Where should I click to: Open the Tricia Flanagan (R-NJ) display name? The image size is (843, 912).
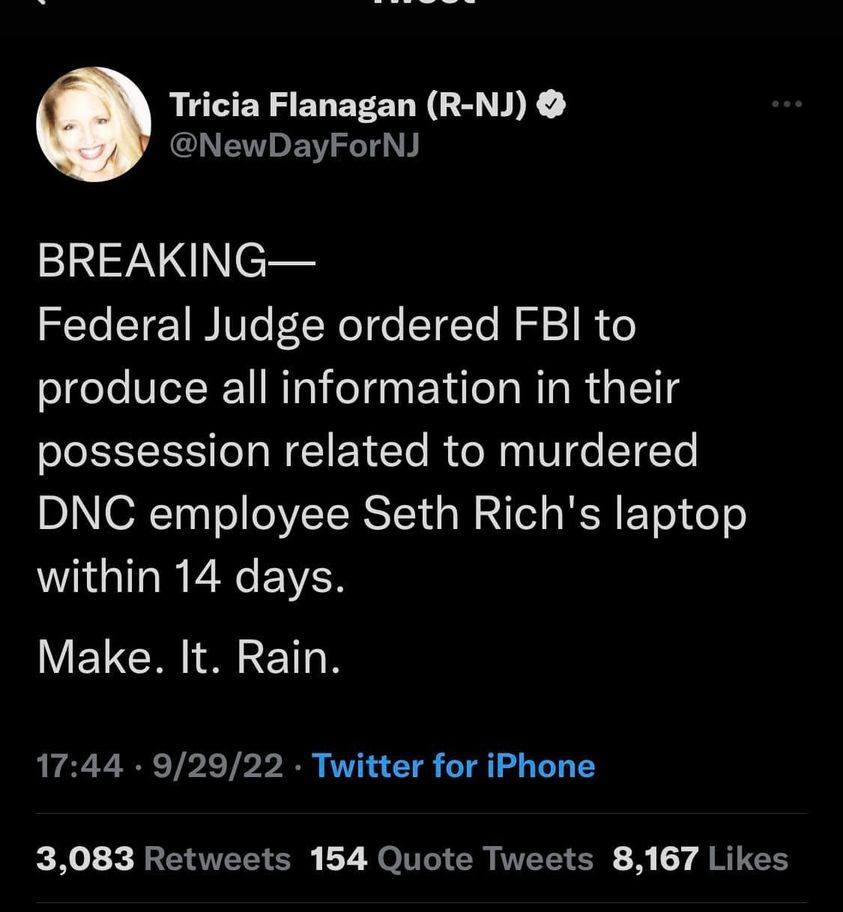[349, 104]
